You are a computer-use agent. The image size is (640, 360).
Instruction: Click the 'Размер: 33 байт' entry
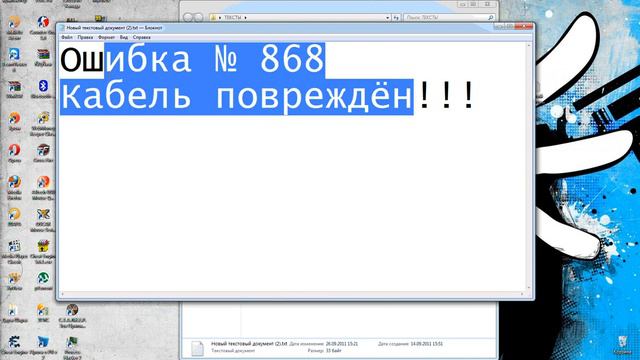[324, 351]
